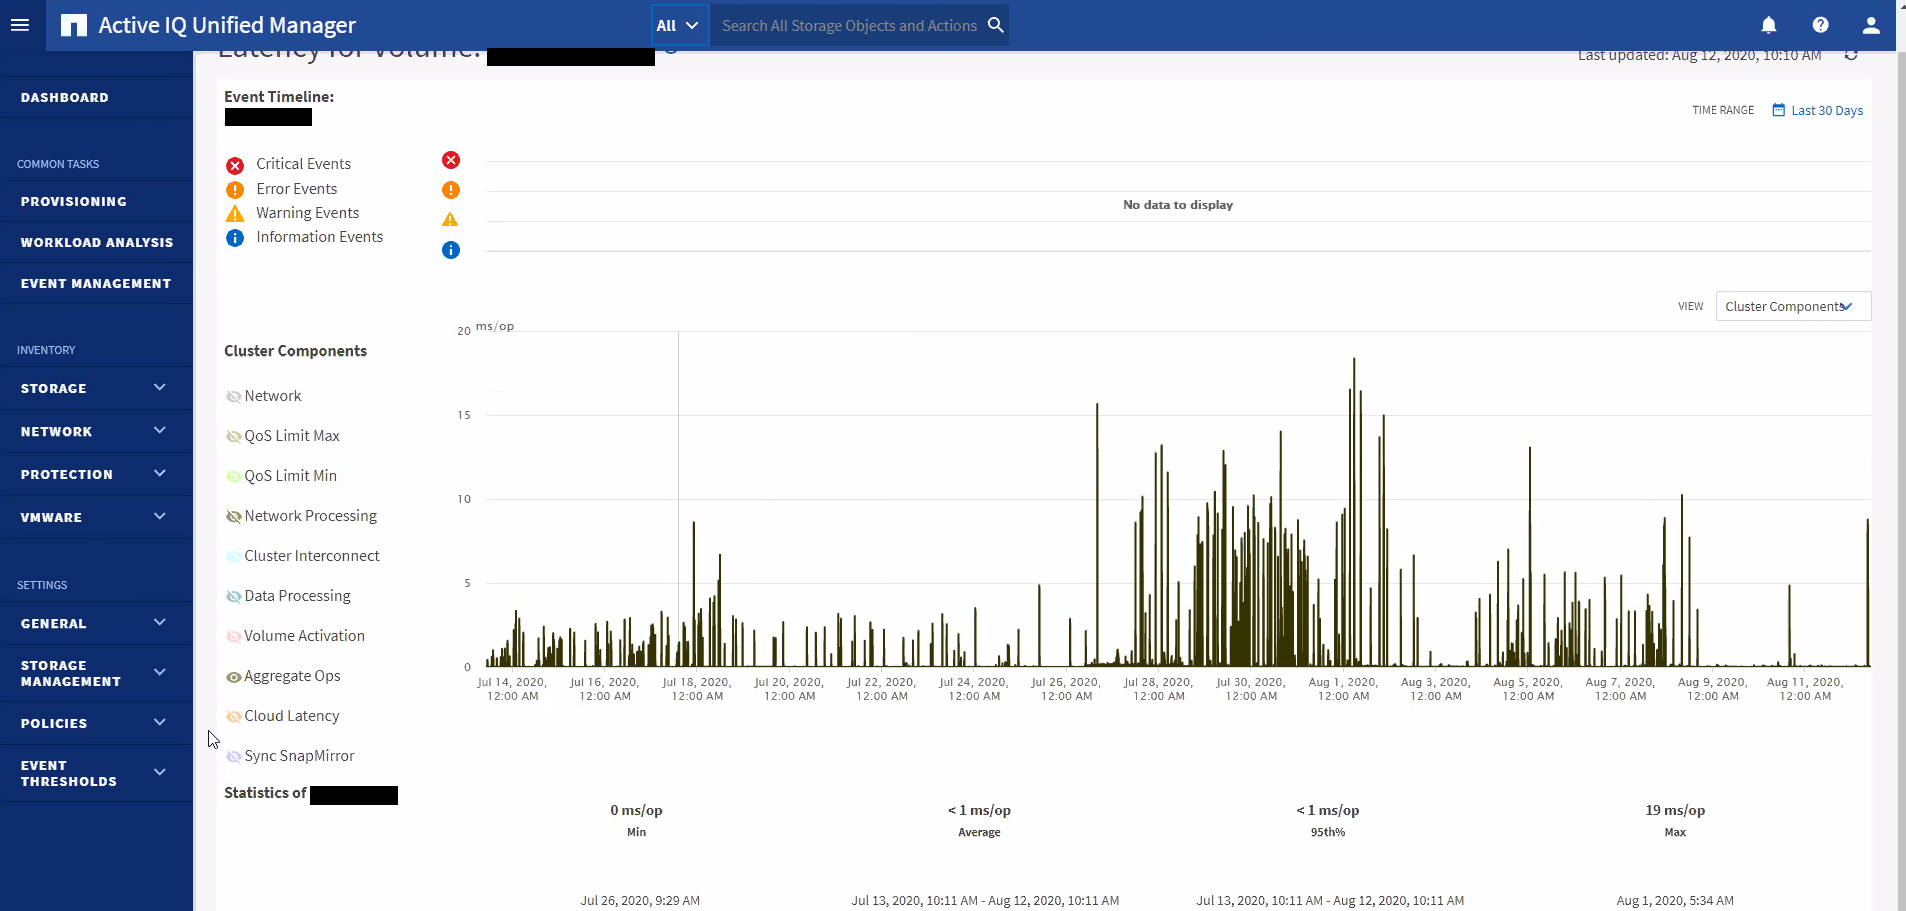Click the NetApp logo icon
The height and width of the screenshot is (911, 1906).
[74, 25]
